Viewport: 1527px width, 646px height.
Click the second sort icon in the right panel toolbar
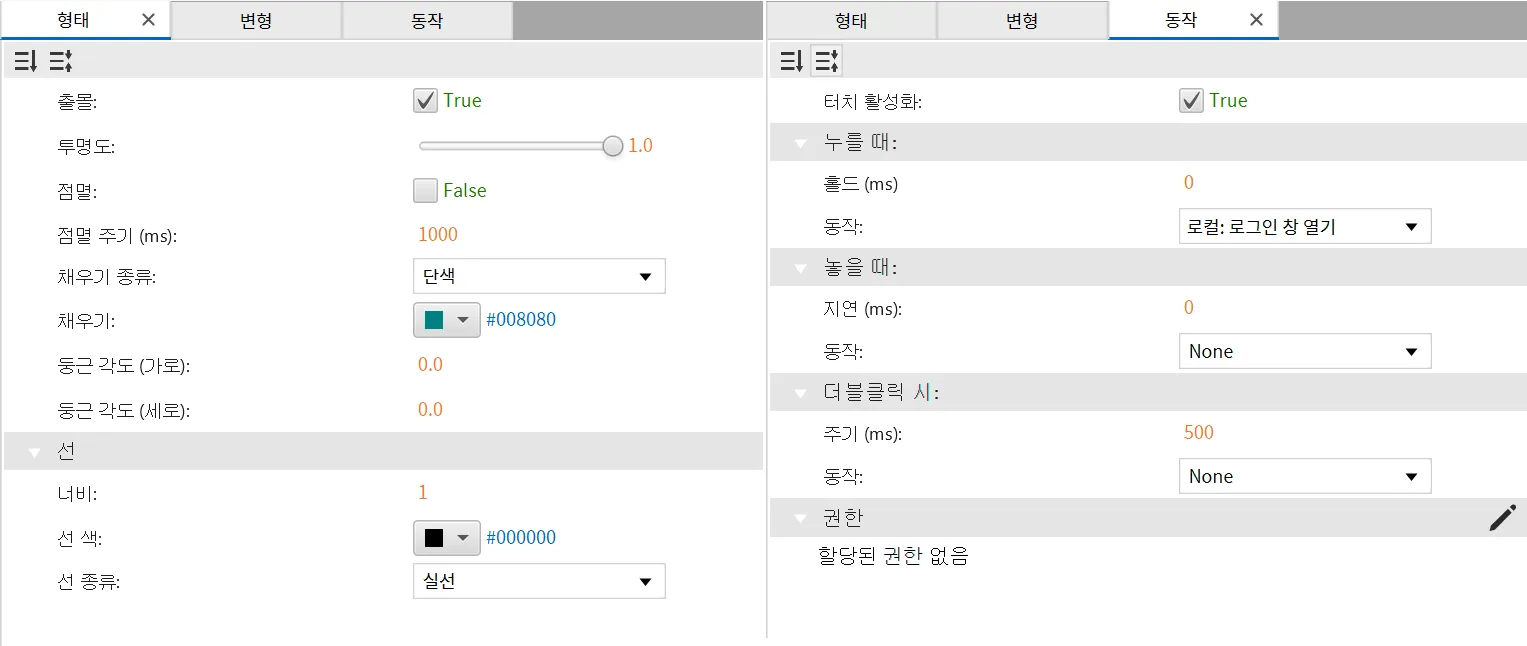click(x=826, y=62)
